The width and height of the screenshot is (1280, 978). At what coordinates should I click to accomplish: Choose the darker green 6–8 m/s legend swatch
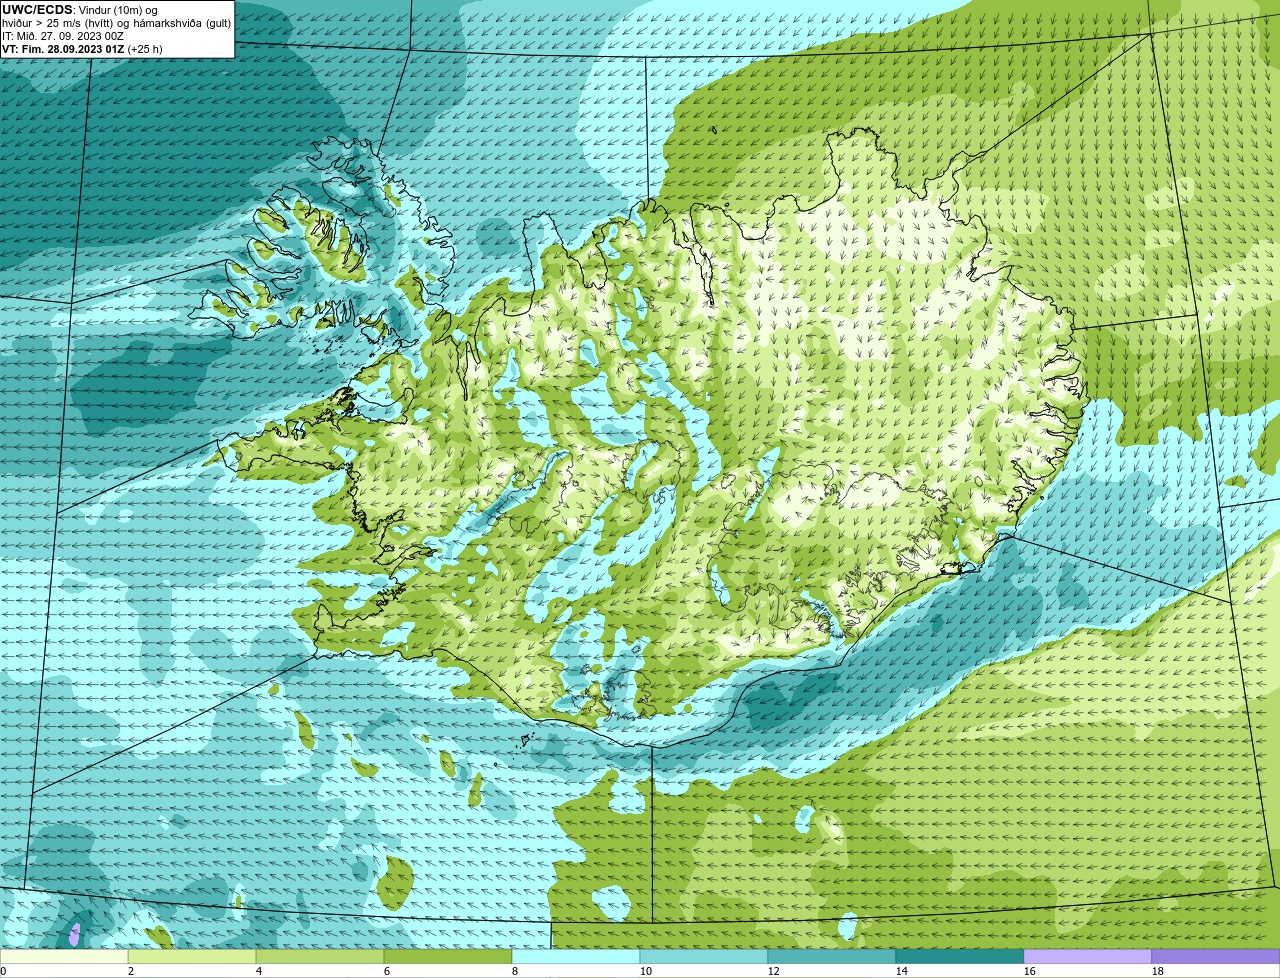pyautogui.click(x=448, y=957)
